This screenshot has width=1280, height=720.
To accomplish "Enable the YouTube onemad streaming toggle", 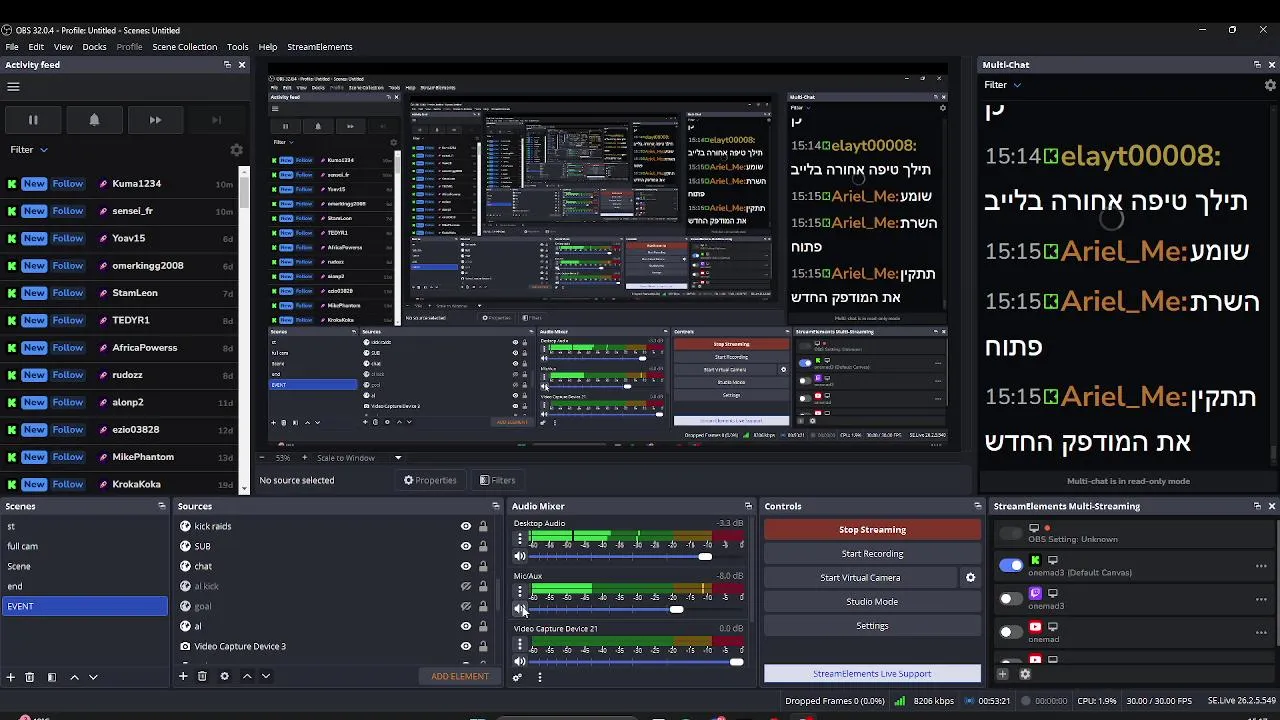I will click(x=1011, y=632).
